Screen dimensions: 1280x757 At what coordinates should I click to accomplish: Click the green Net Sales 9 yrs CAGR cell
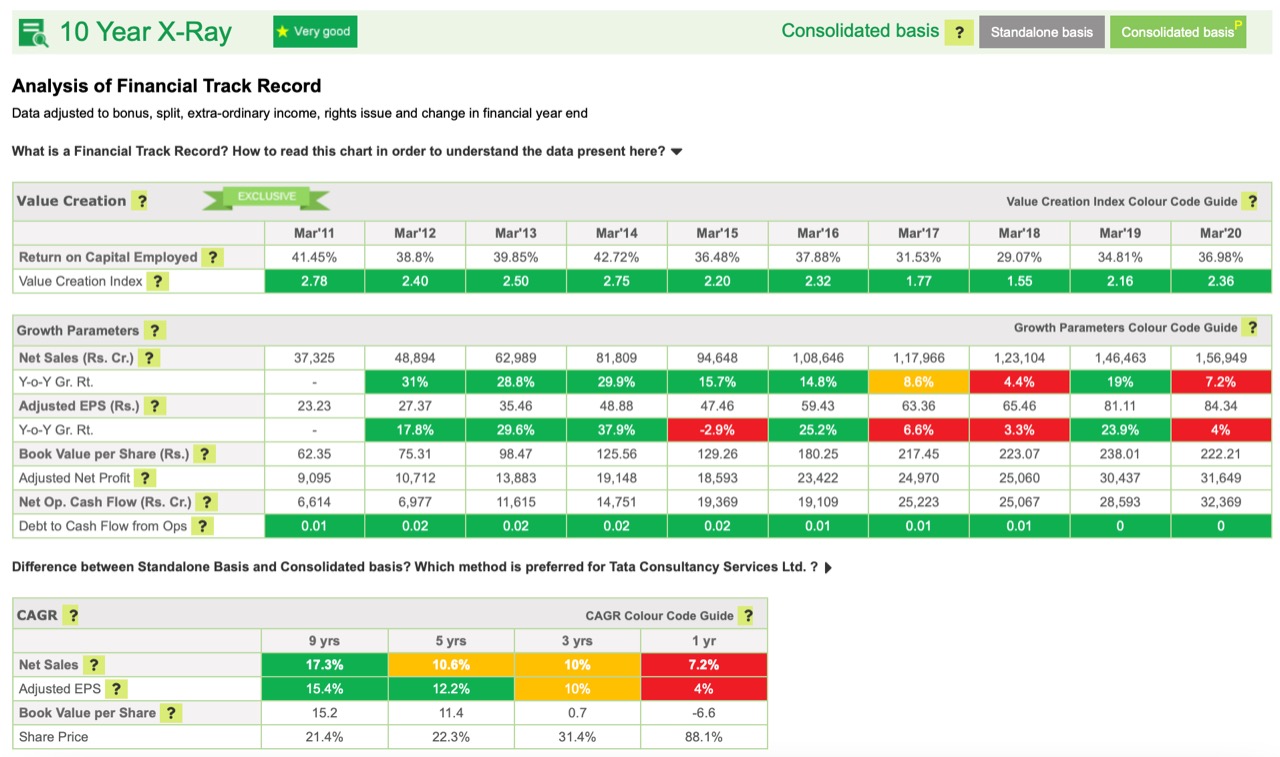[x=324, y=664]
